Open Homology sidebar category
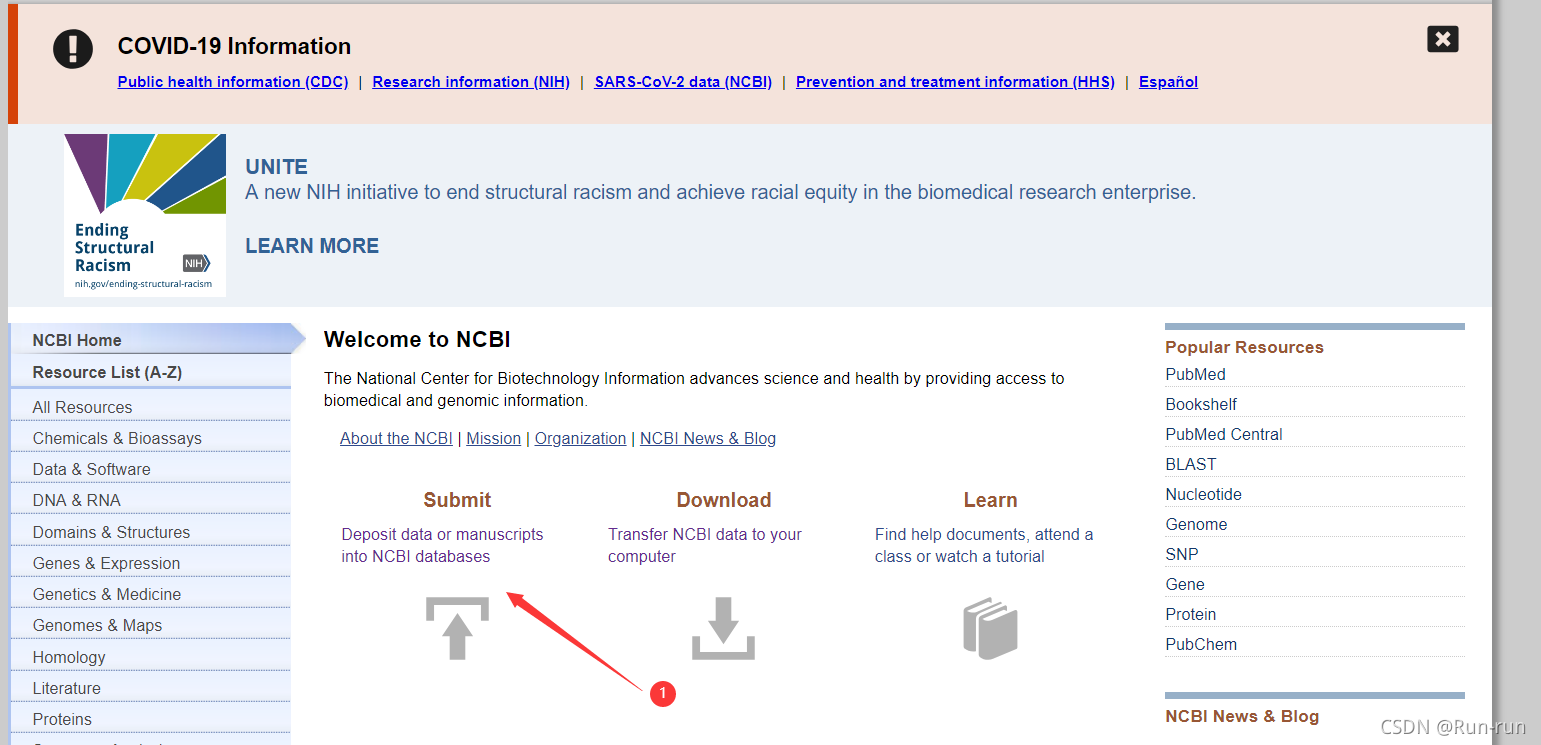Viewport: 1541px width, 745px height. point(150,657)
